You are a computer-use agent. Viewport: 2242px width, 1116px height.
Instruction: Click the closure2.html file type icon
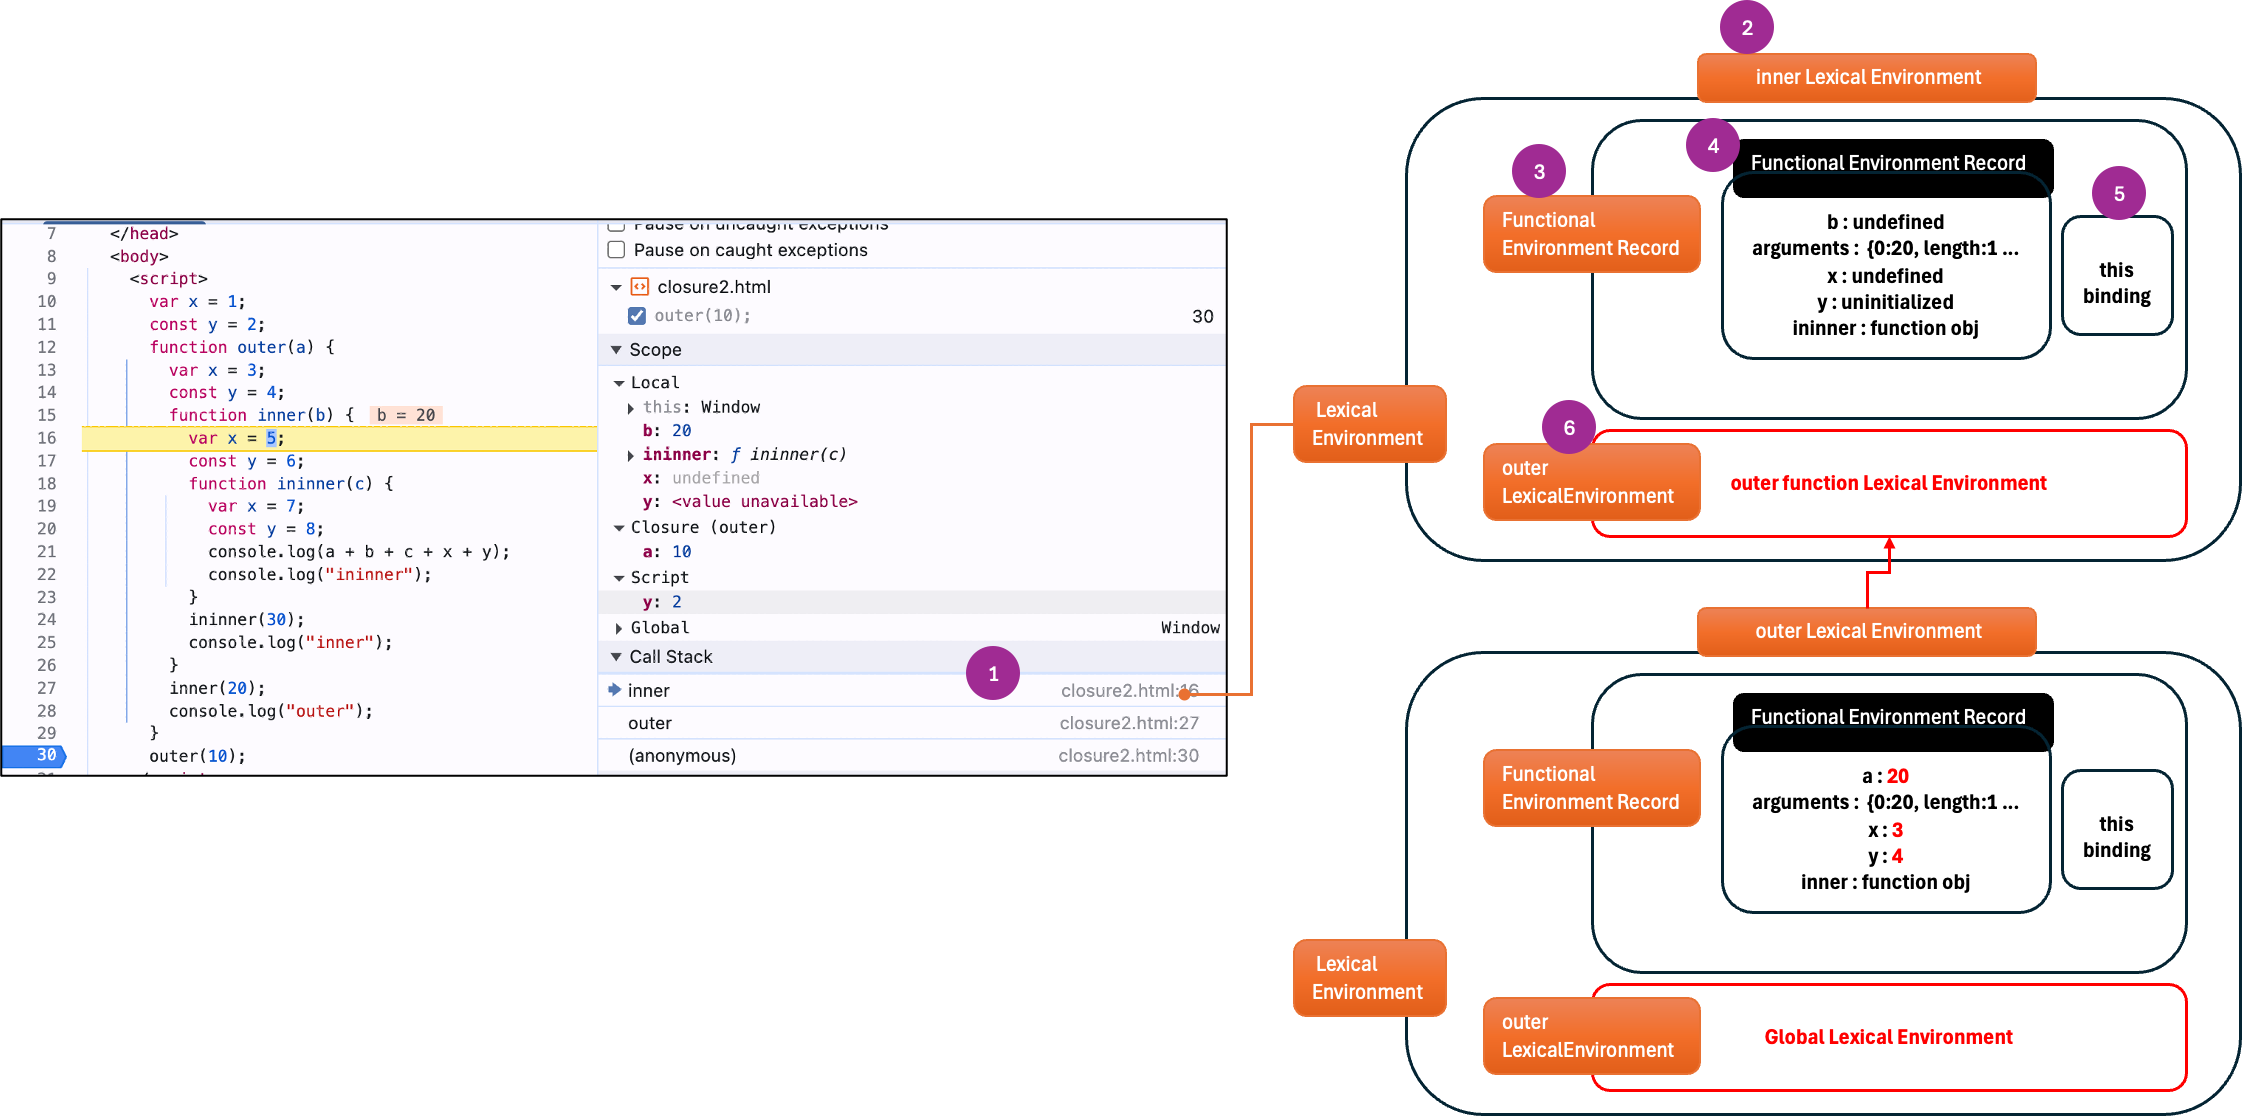pyautogui.click(x=640, y=287)
